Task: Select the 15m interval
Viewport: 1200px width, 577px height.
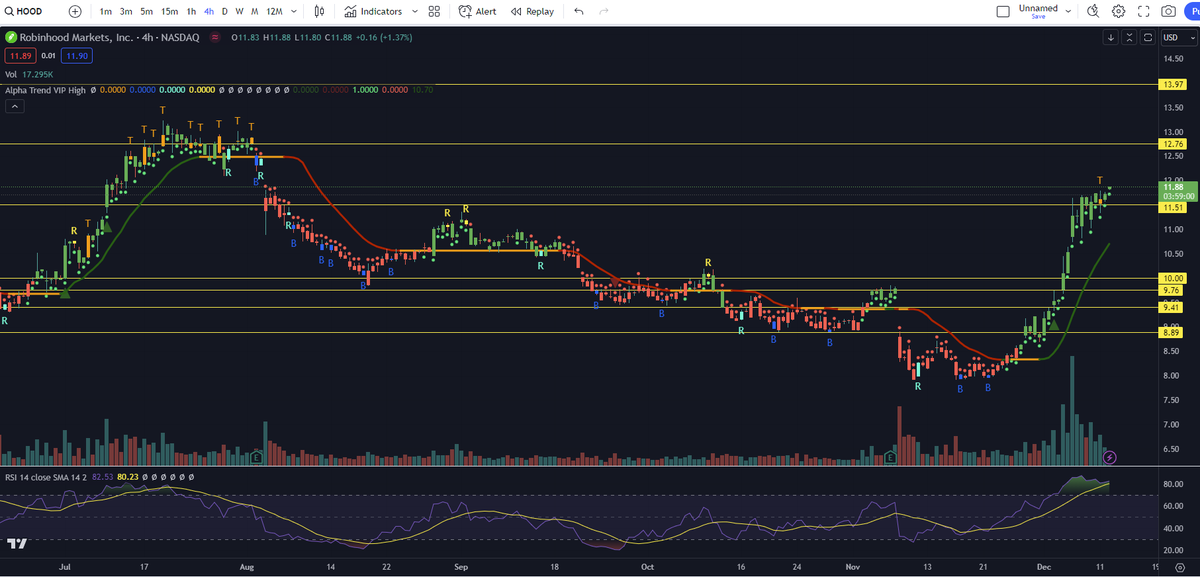Action: [170, 12]
